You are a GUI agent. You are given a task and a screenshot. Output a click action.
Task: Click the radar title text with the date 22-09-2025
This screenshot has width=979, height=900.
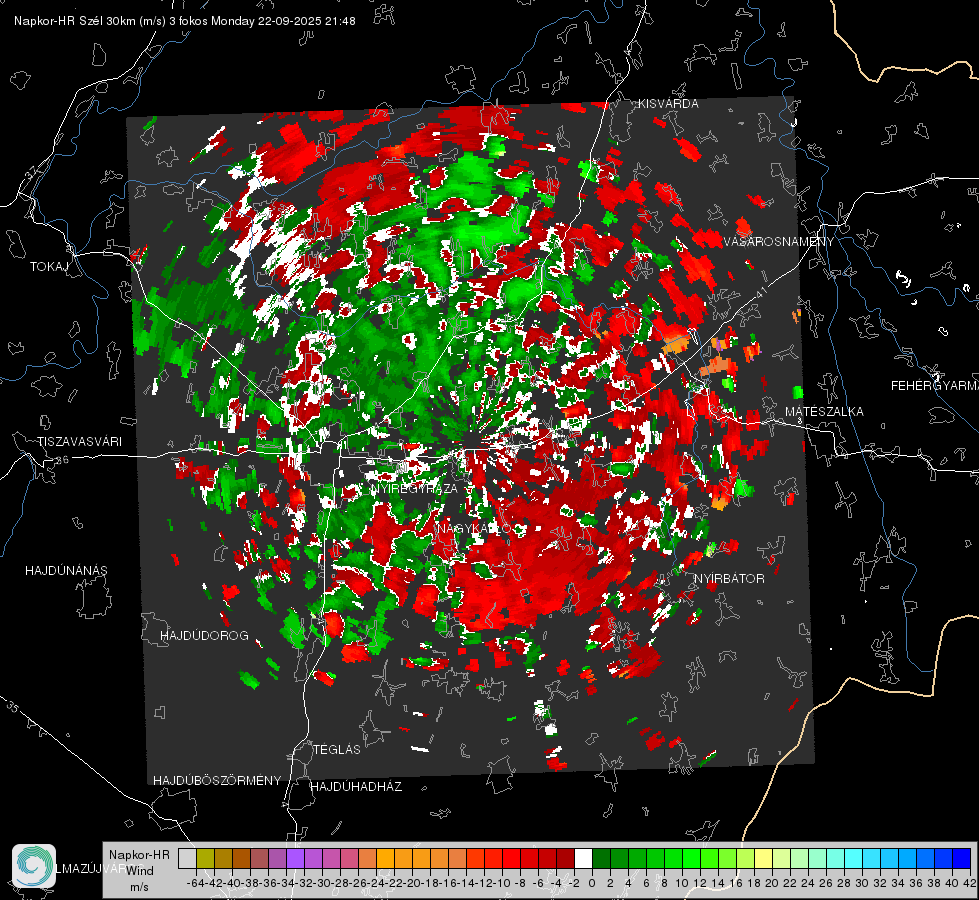click(x=185, y=21)
